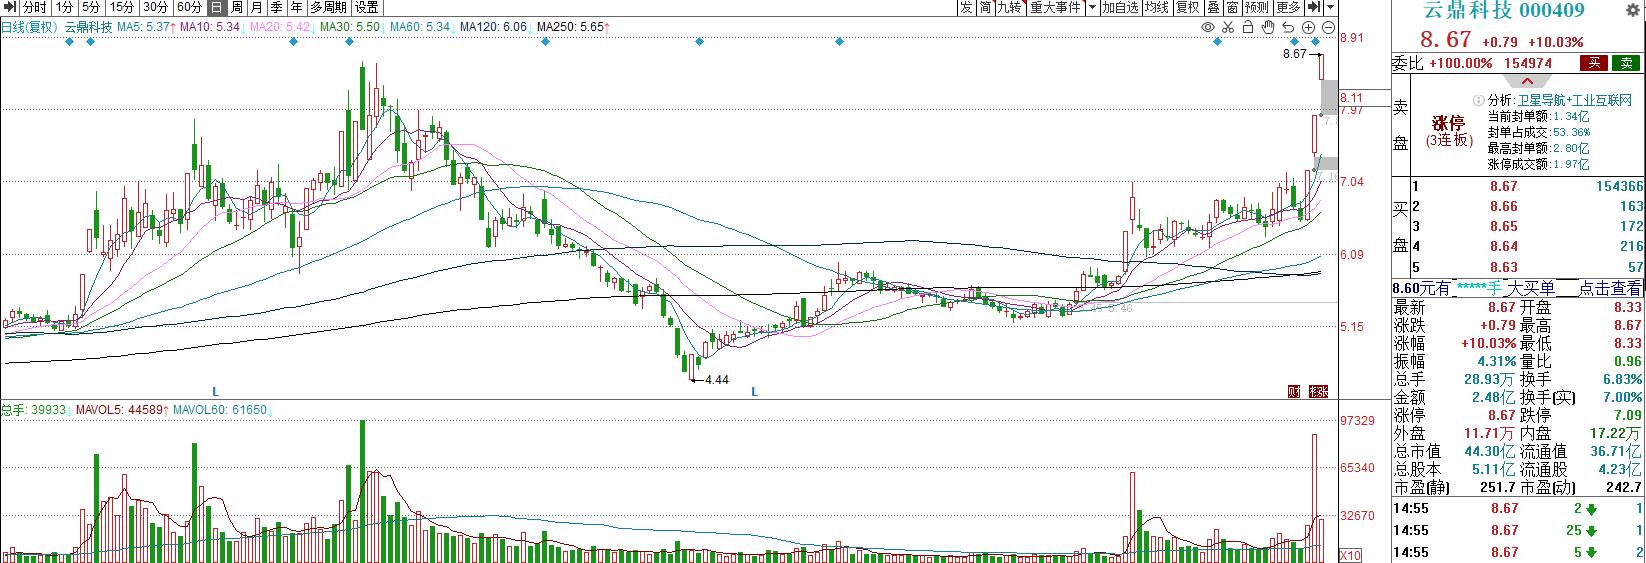Click the collapse arrow icon beside 分时
Screen dimensions: 1646x563
[x=9, y=7]
